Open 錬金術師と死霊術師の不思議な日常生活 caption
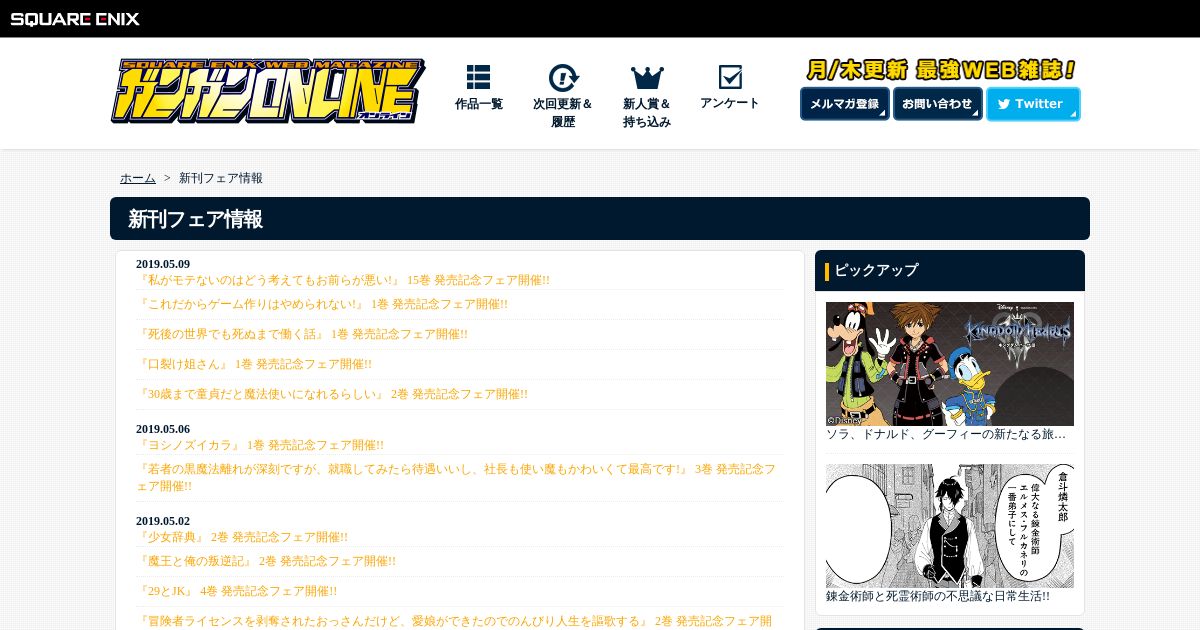The image size is (1200, 630). pos(938,596)
